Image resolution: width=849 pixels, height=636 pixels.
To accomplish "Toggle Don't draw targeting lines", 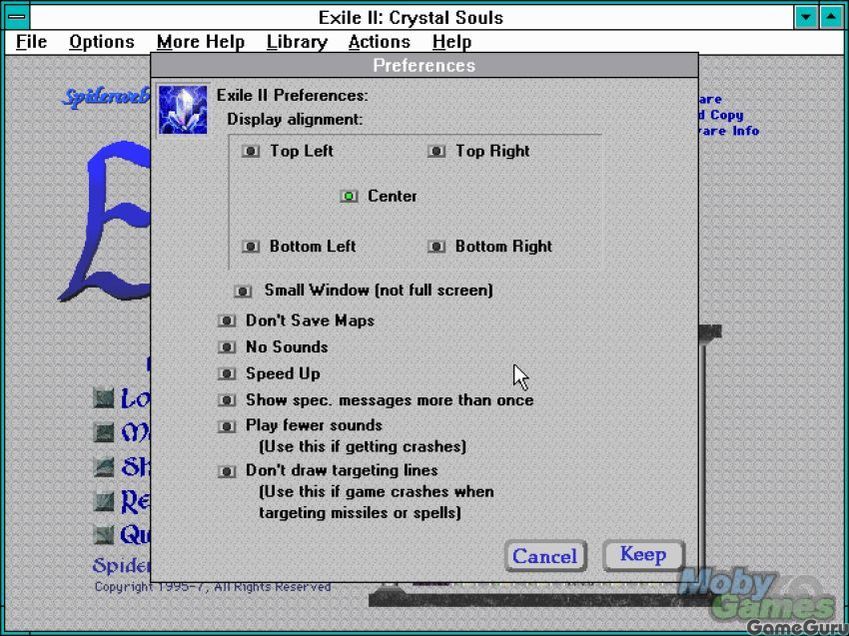I will [x=226, y=471].
